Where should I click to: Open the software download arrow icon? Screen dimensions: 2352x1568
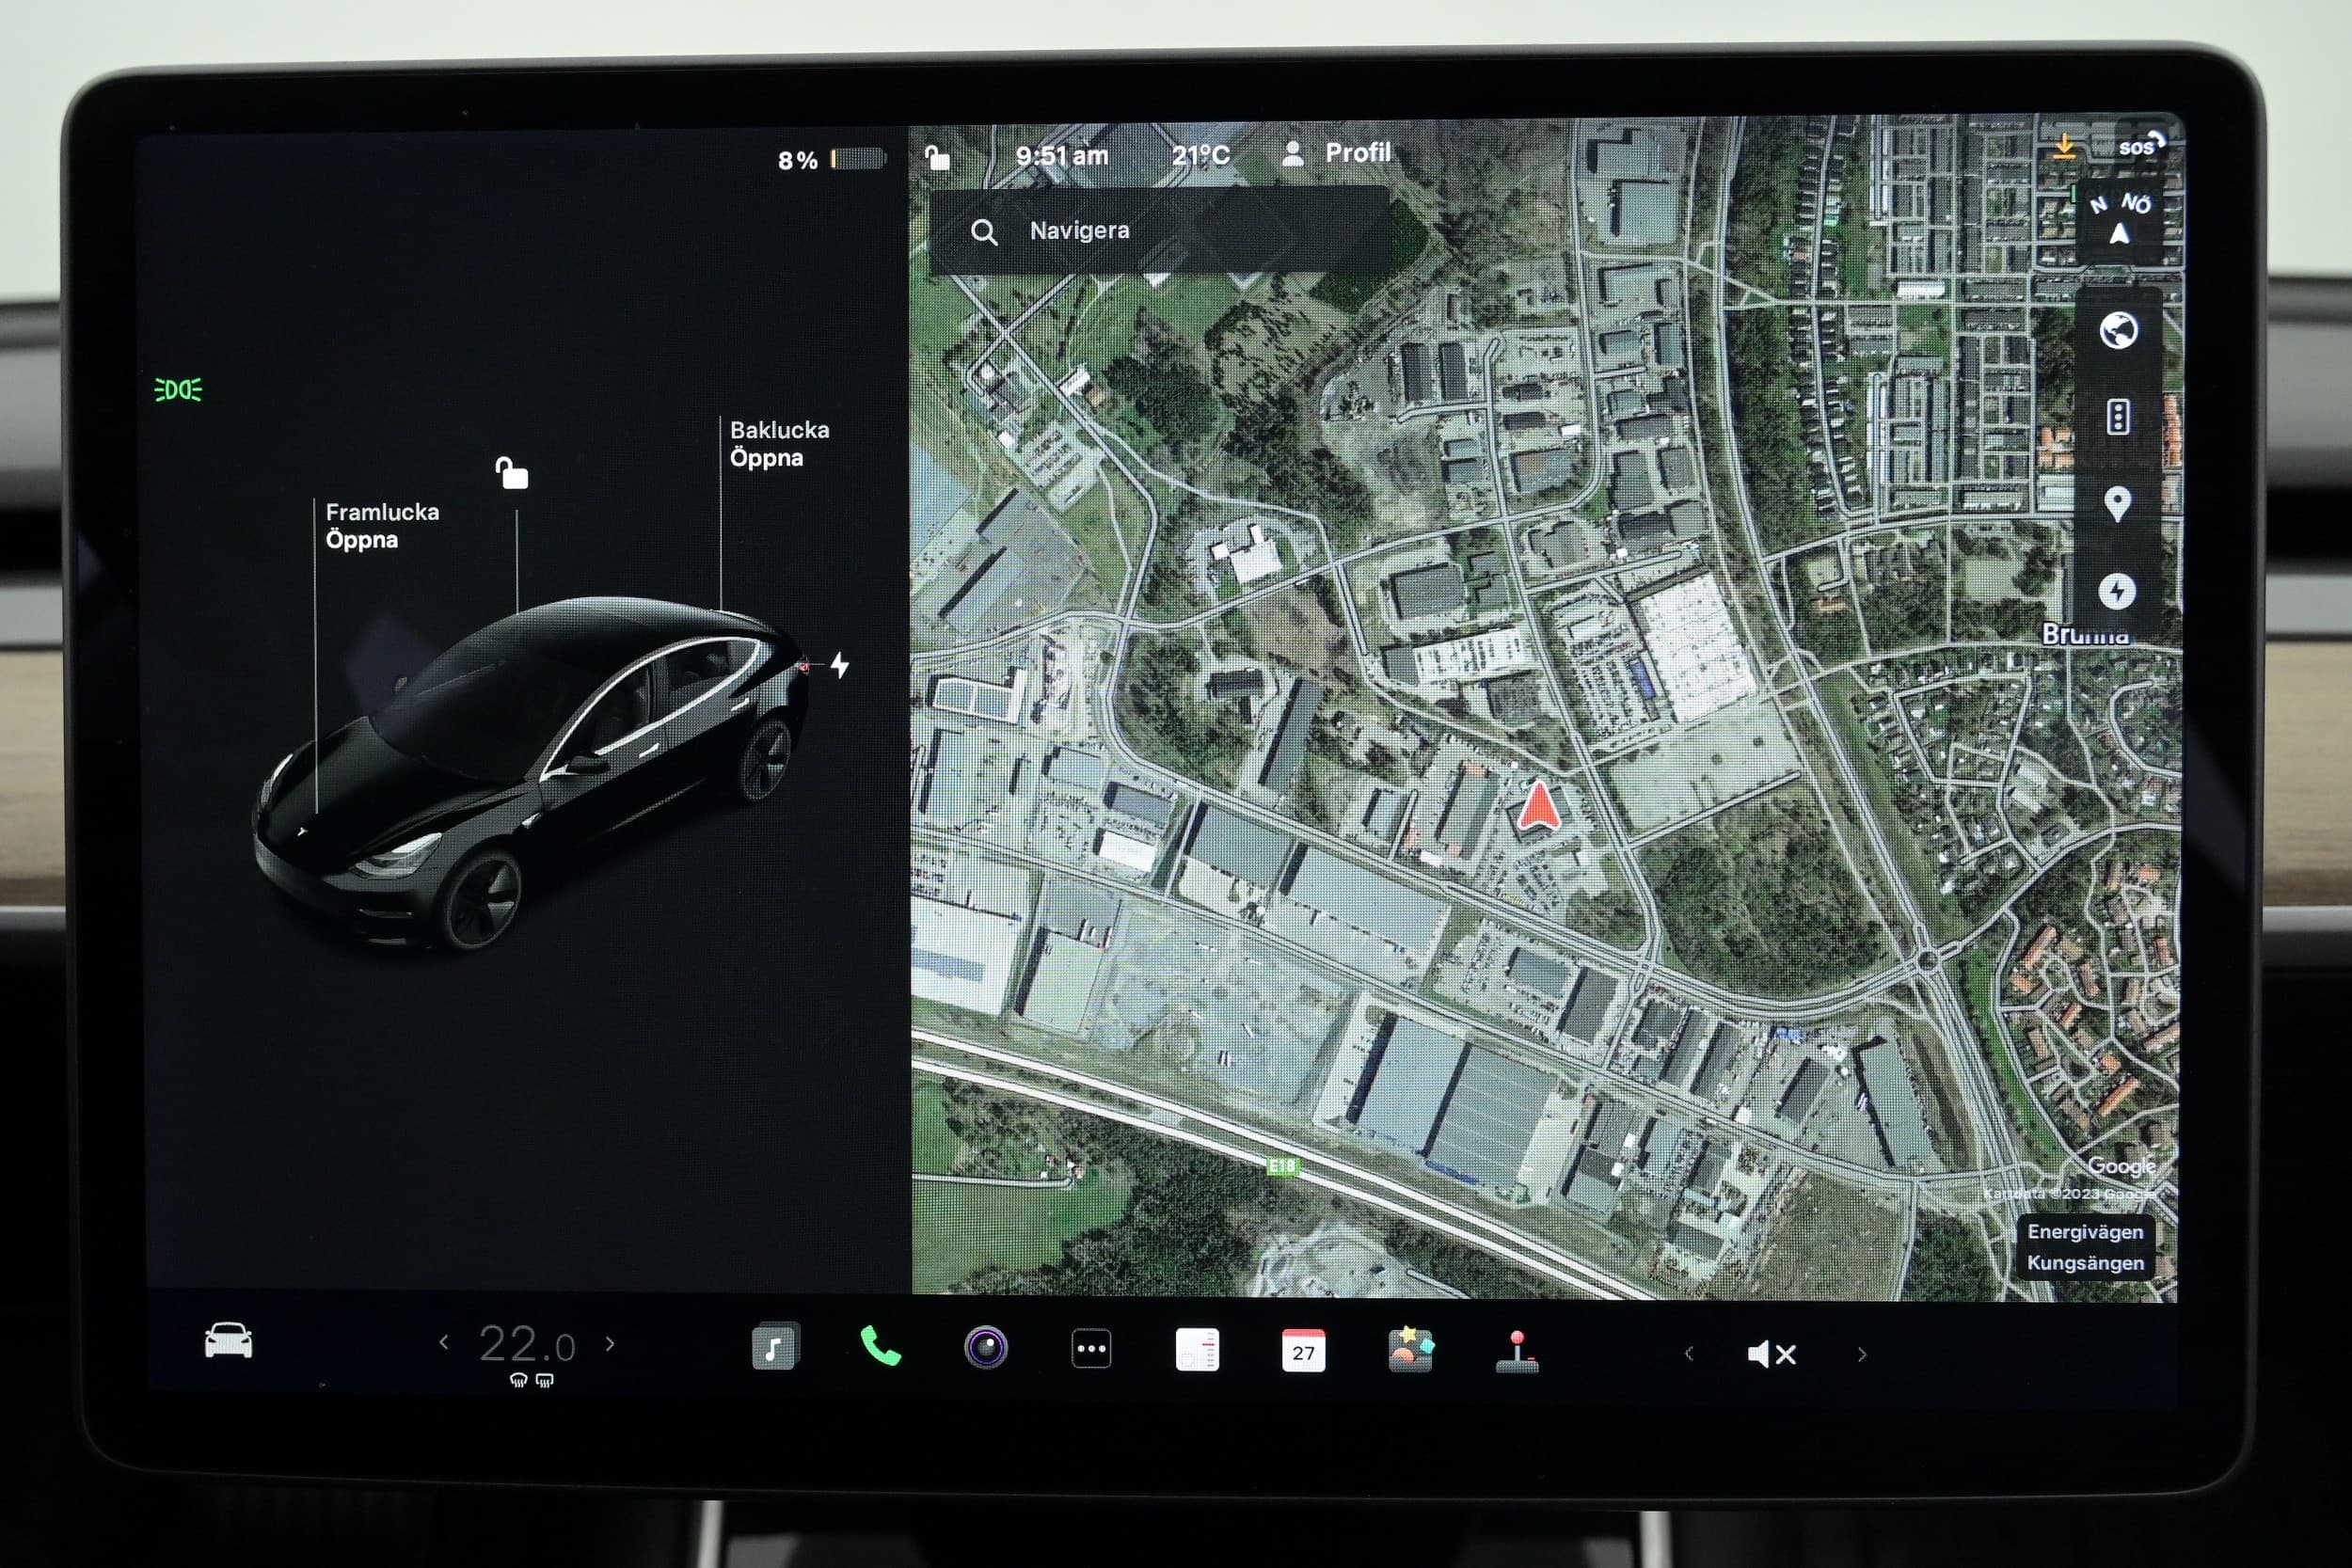2064,146
